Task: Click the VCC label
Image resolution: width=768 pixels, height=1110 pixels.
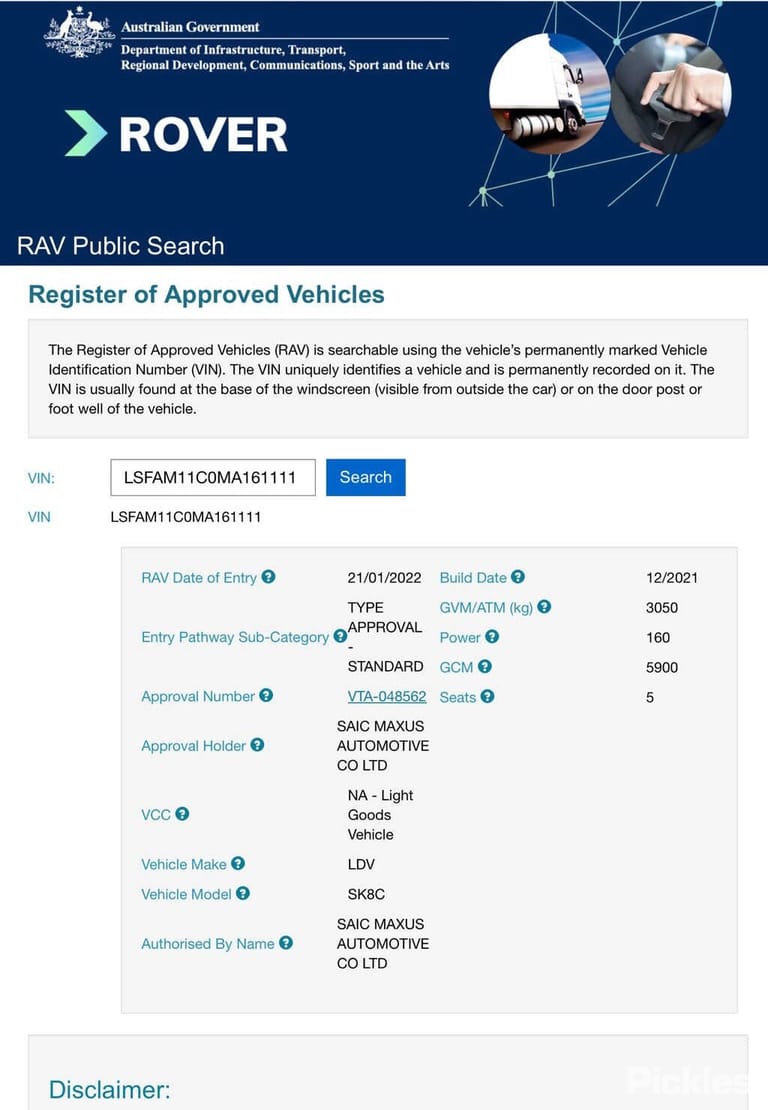Action: (x=156, y=815)
